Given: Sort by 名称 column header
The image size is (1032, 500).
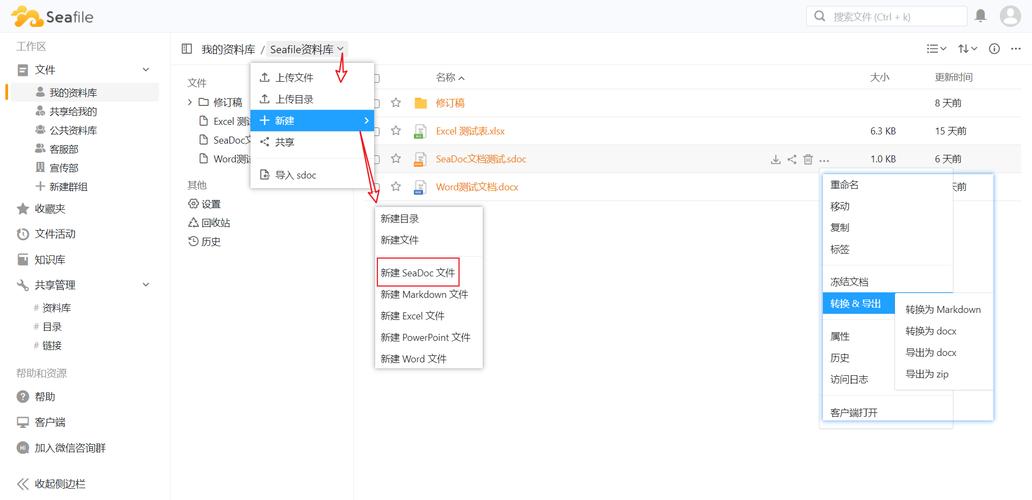Looking at the screenshot, I should (450, 78).
